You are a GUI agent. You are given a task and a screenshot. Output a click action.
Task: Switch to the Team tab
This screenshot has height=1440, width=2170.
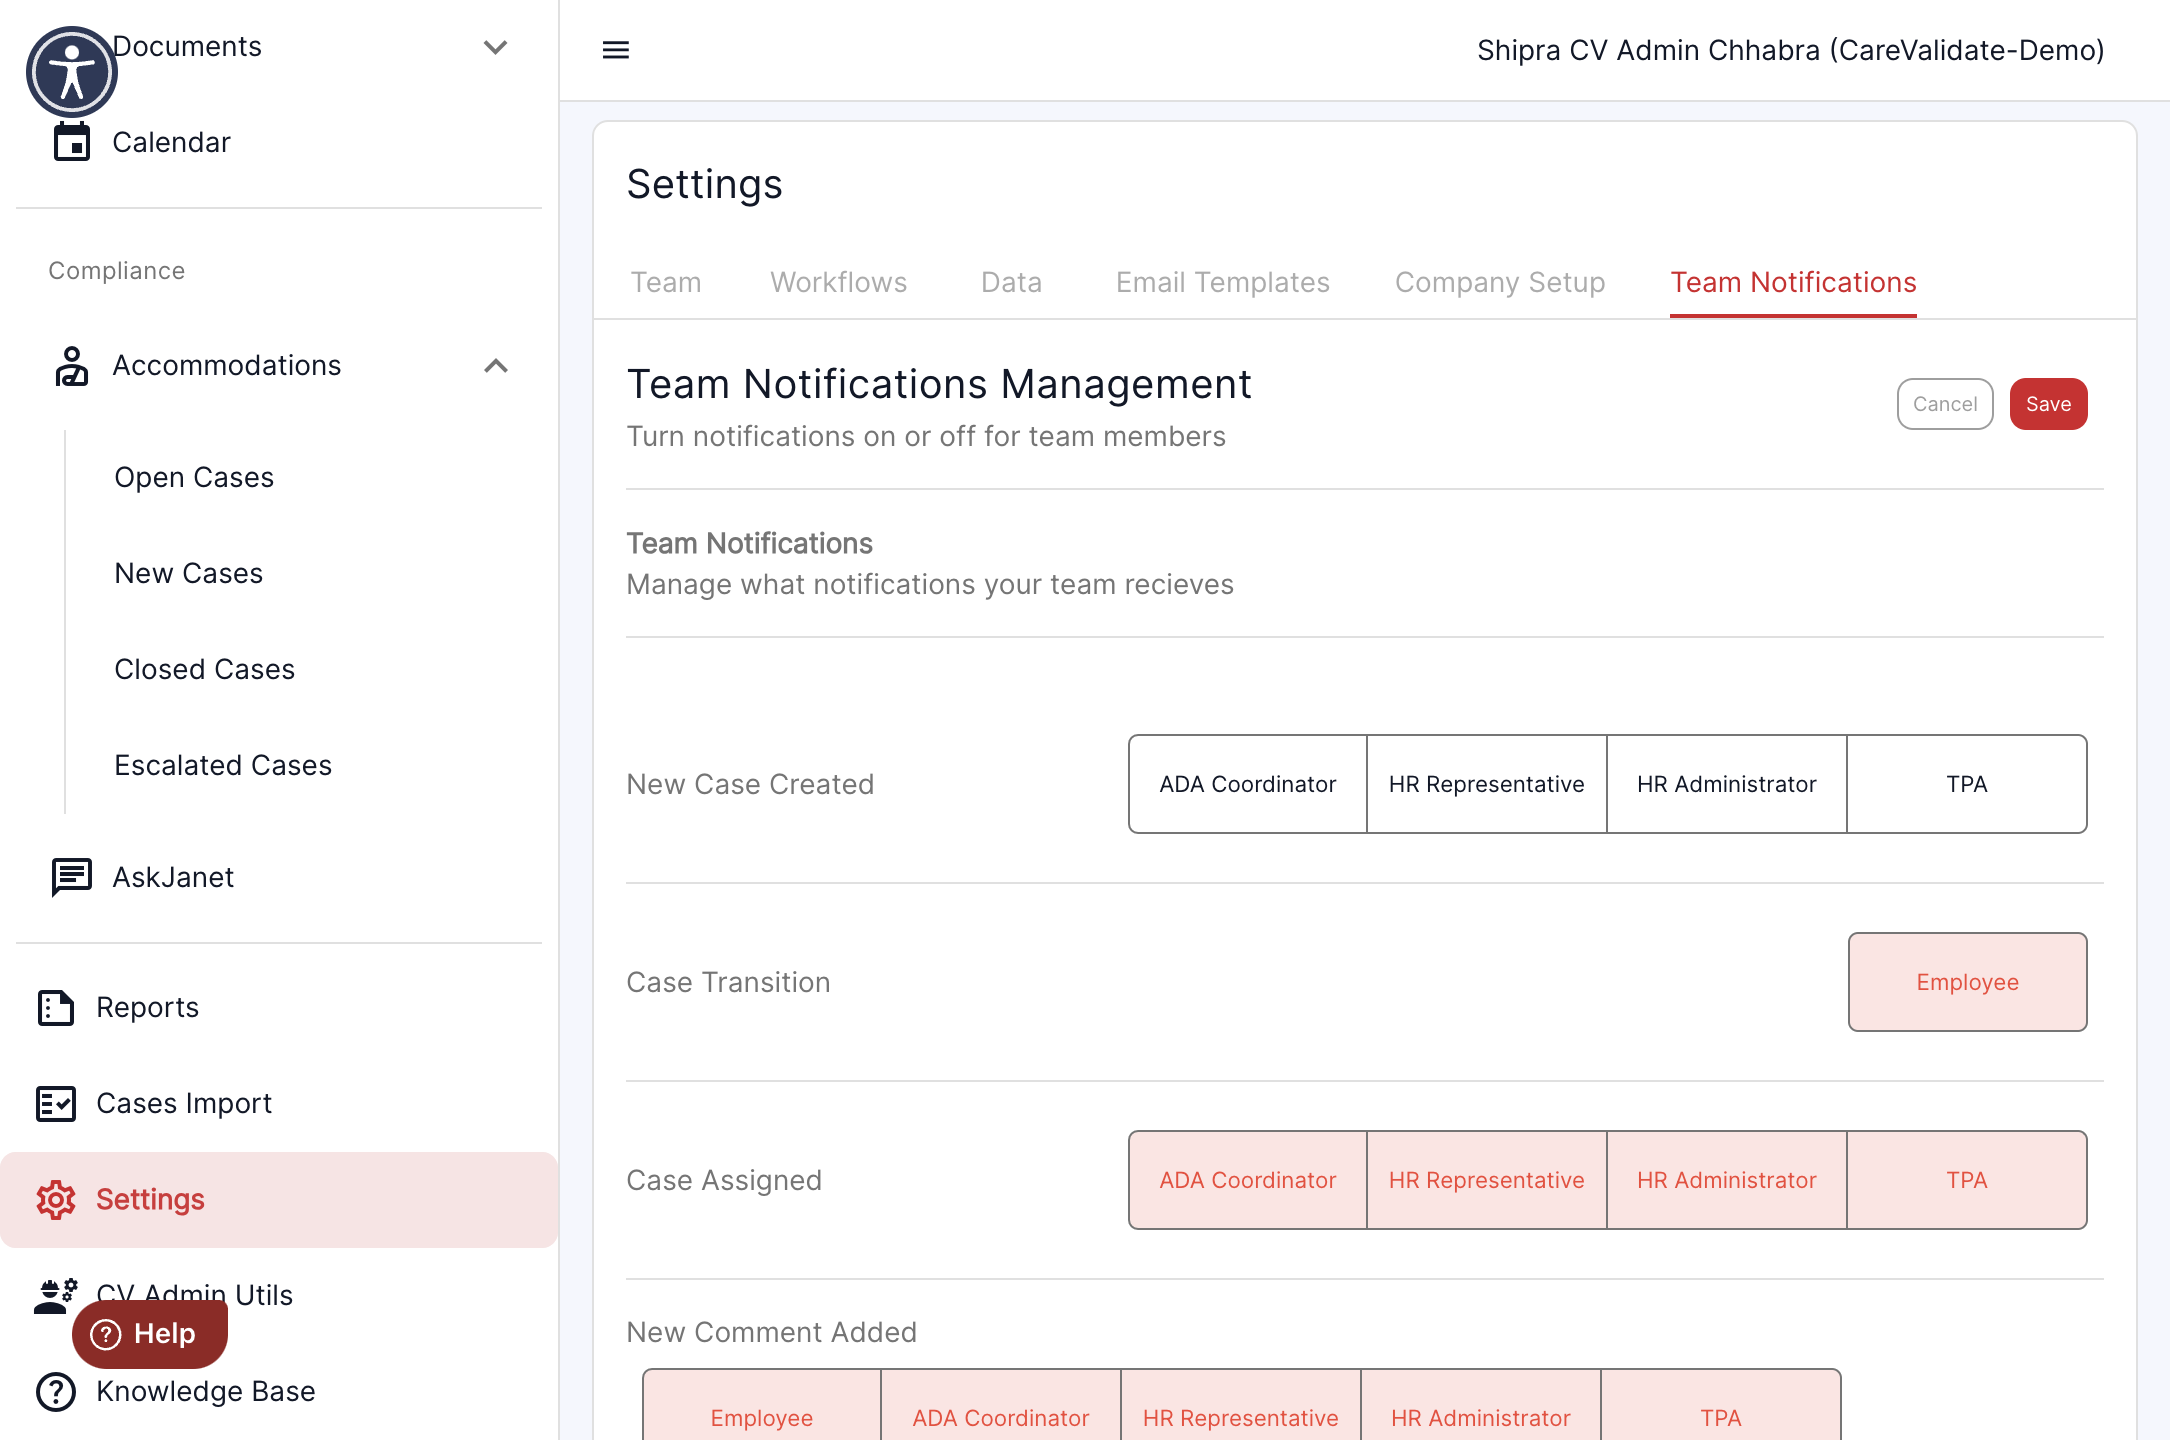point(665,283)
